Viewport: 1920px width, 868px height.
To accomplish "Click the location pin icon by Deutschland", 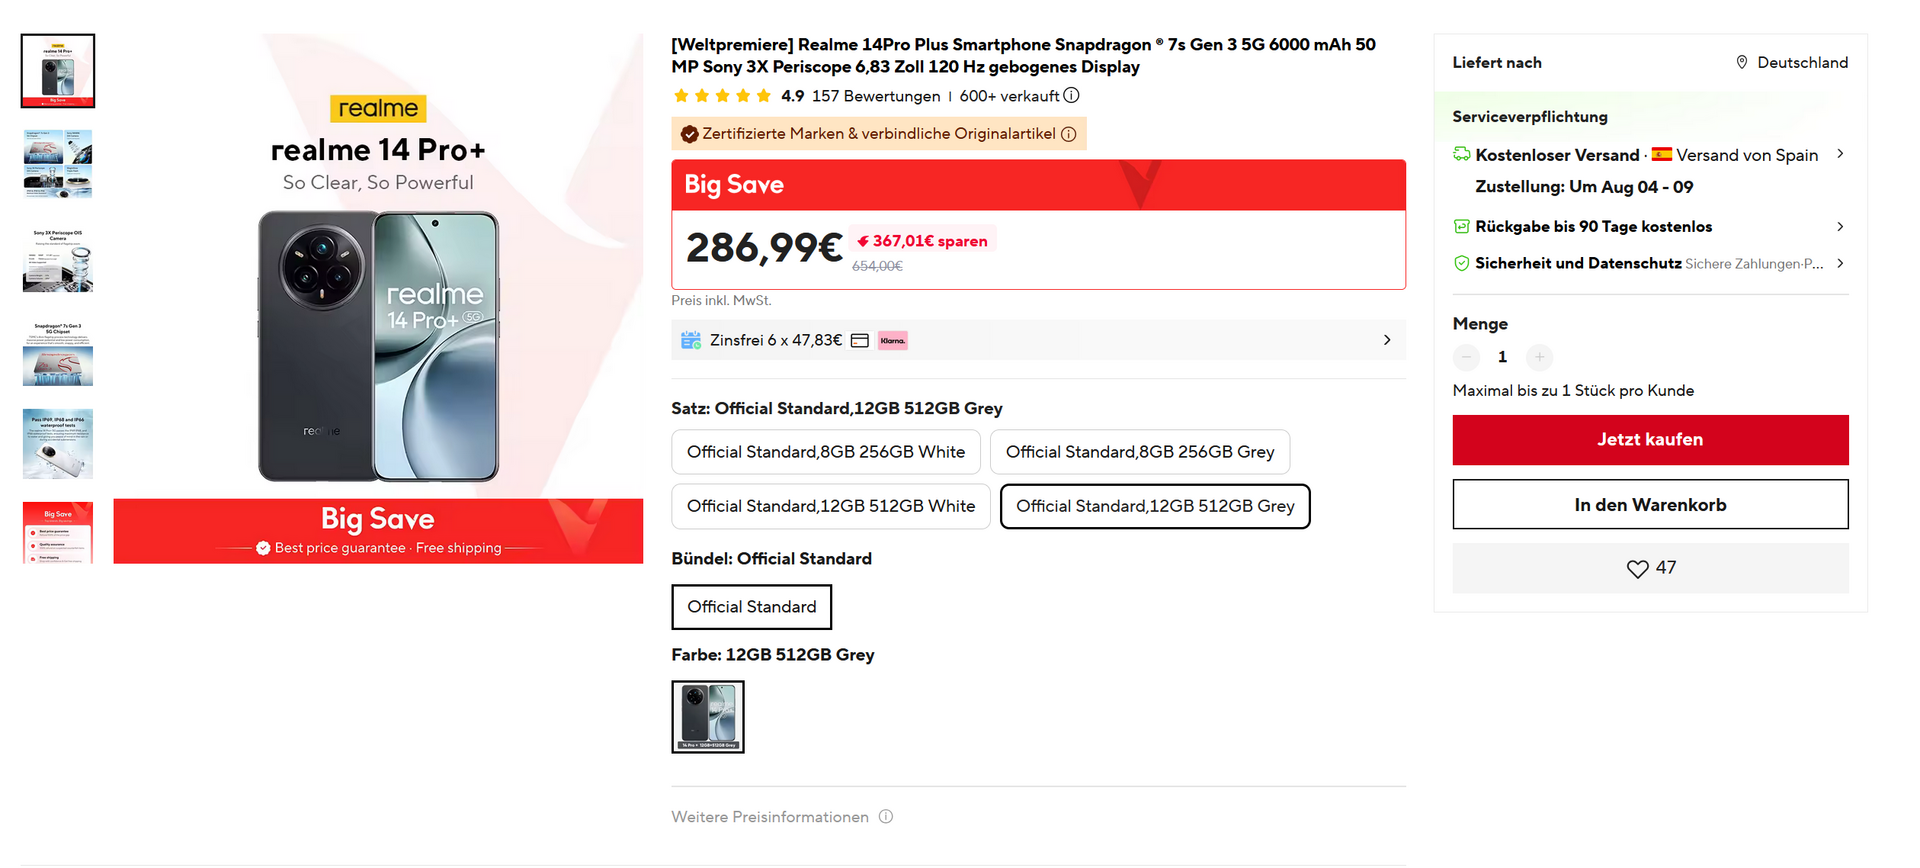I will 1742,63.
